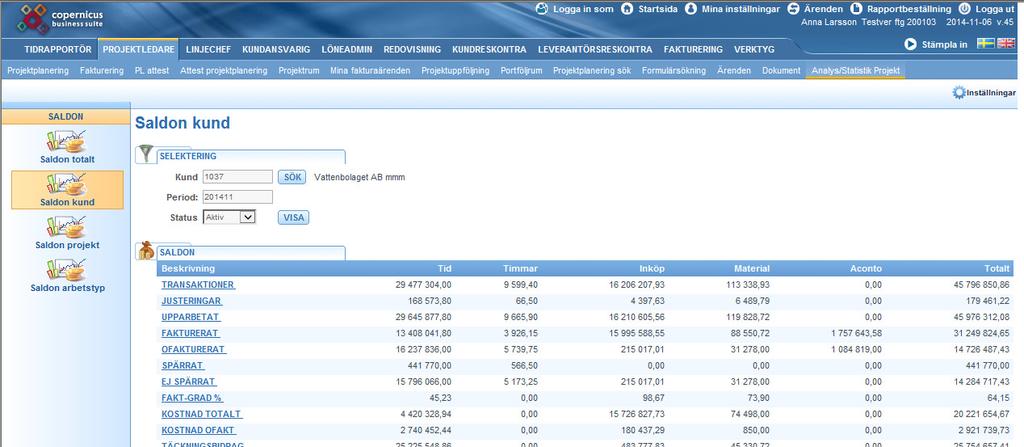Open the Status dropdown showing Aktiv
The height and width of the screenshot is (447, 1024).
[x=229, y=217]
